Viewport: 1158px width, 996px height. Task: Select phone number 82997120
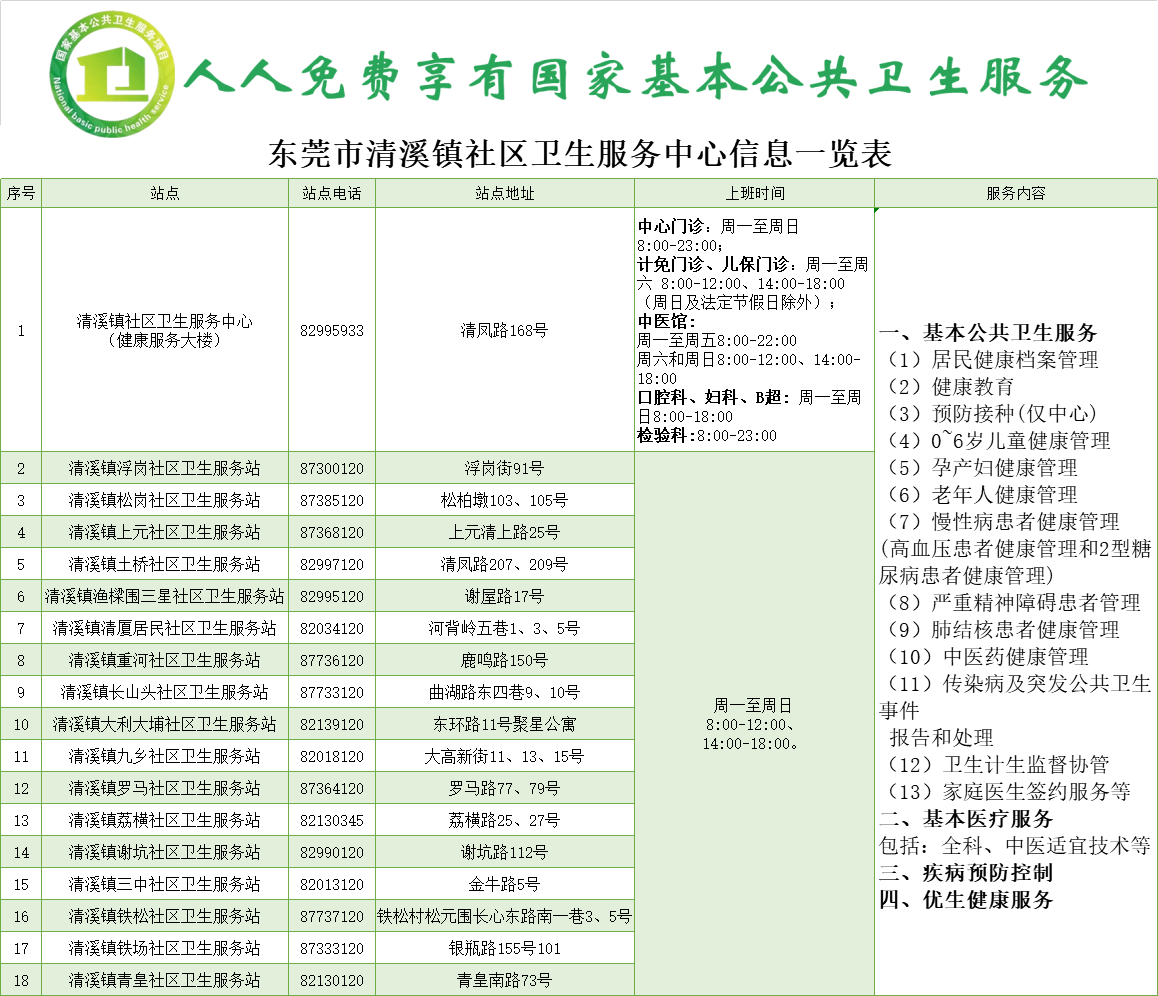pyautogui.click(x=332, y=565)
